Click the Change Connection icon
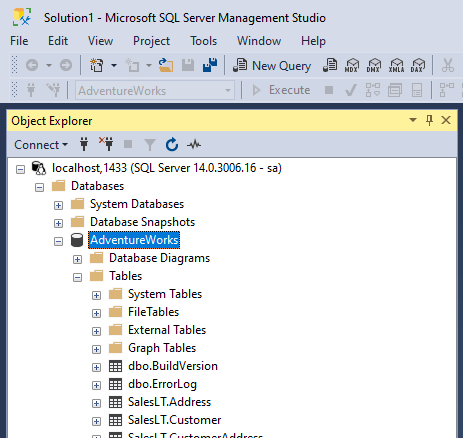 click(x=53, y=90)
